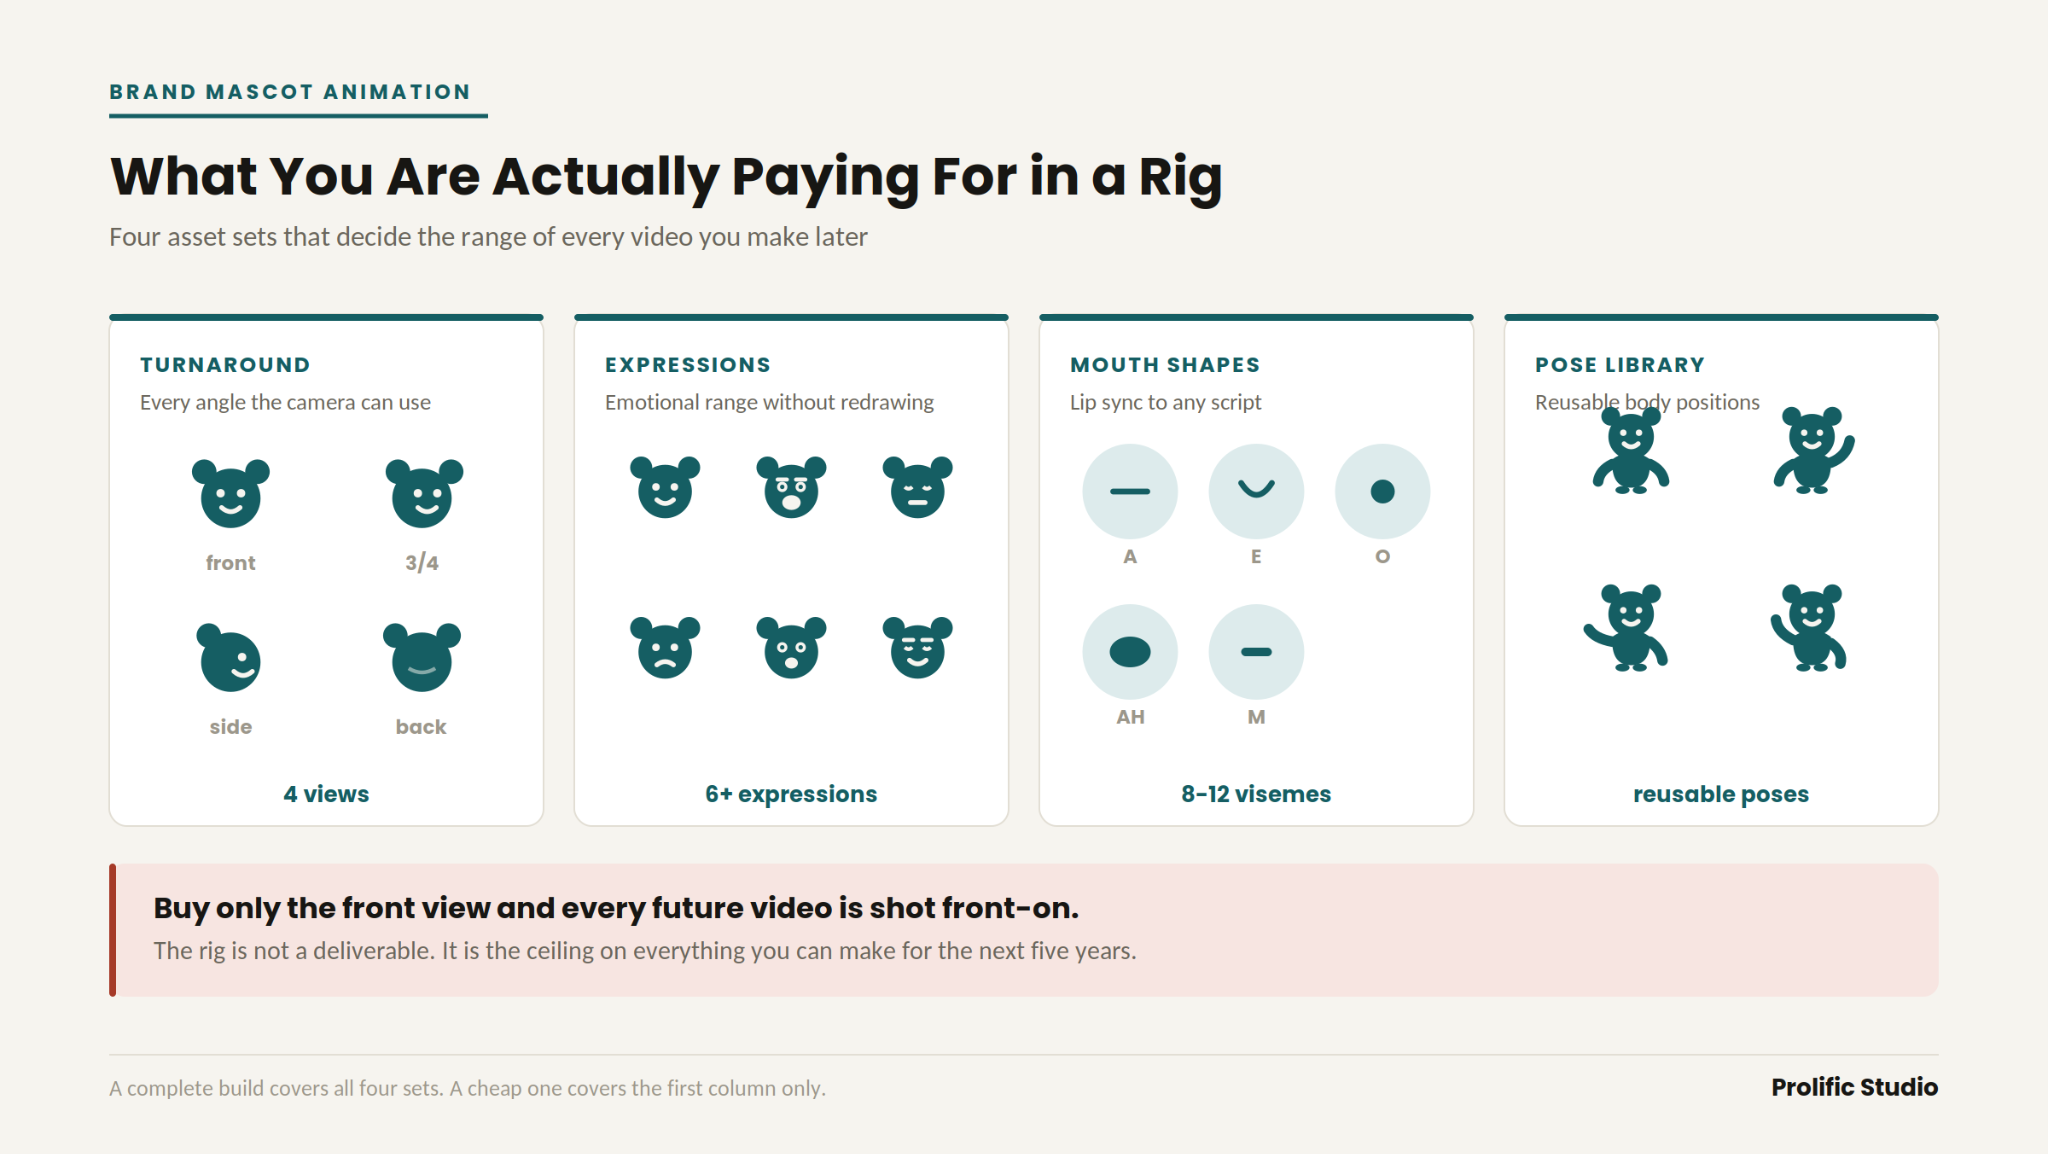The height and width of the screenshot is (1154, 2048).
Task: Click the waving mascot pose with raised arm
Action: point(1813,450)
